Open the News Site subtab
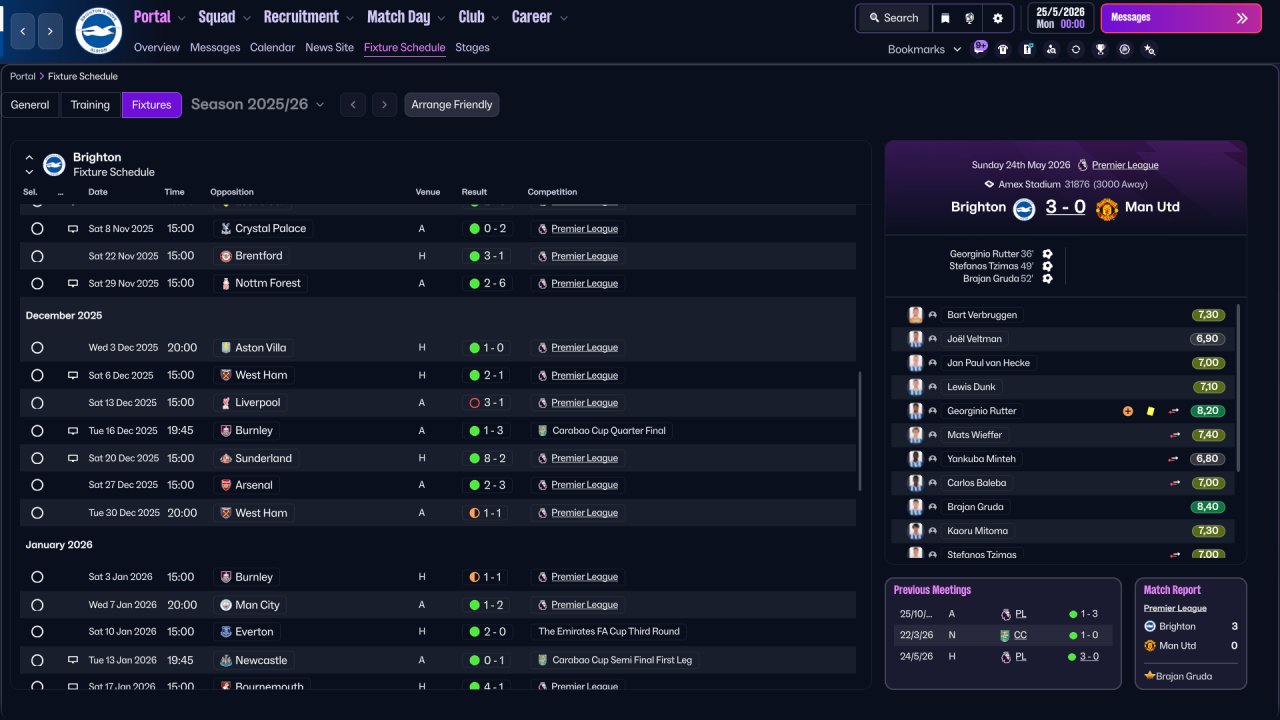The width and height of the screenshot is (1280, 720). tap(329, 47)
